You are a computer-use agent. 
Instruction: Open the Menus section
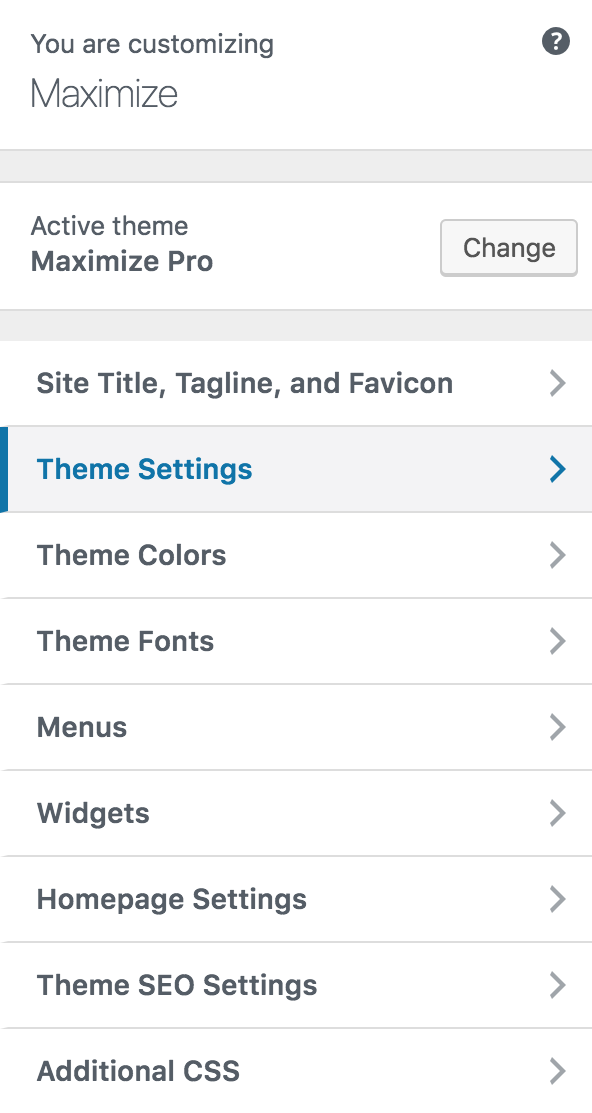point(296,727)
